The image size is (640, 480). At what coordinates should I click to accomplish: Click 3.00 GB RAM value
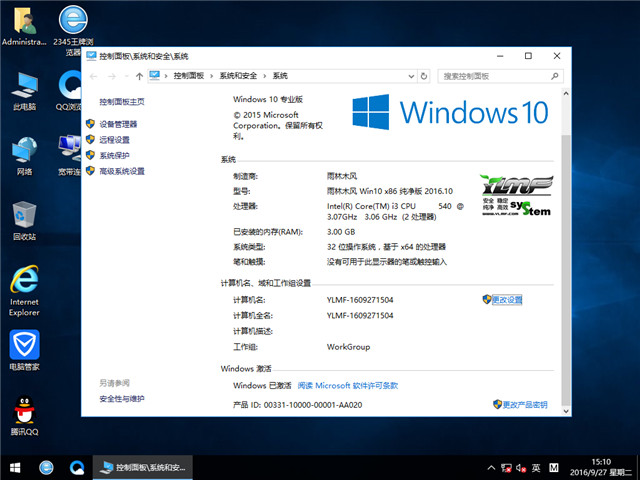(x=341, y=232)
